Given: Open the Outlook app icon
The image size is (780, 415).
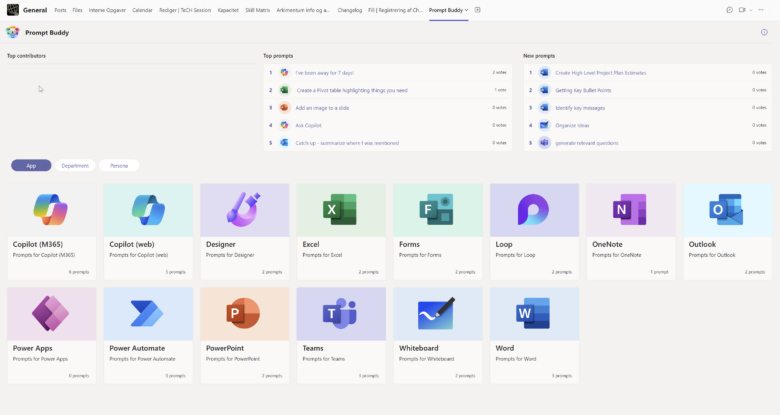Looking at the screenshot, I should pos(726,209).
